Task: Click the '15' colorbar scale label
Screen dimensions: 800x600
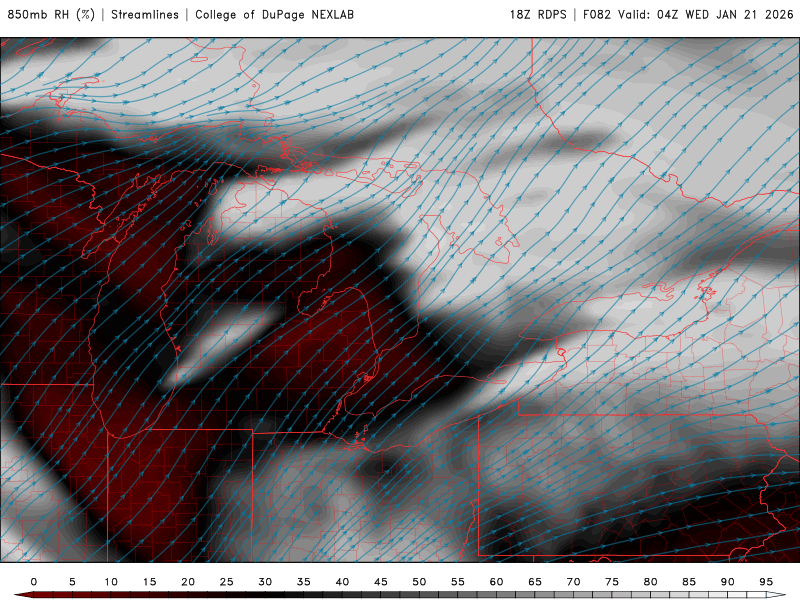Action: click(x=149, y=582)
